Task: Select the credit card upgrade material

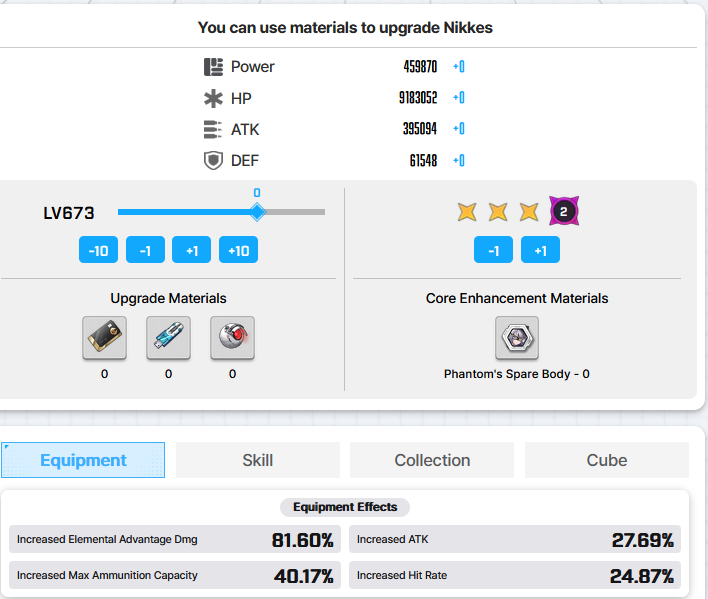Action: (104, 338)
